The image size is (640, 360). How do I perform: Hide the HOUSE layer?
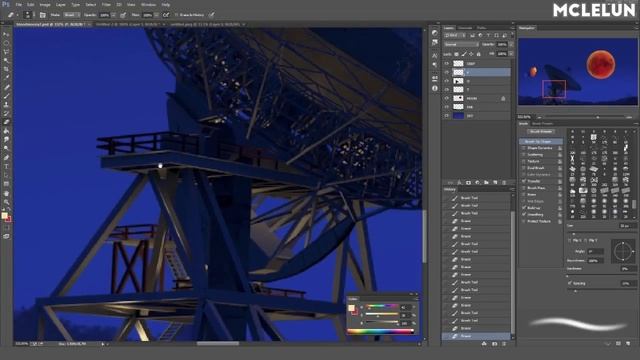[447, 98]
